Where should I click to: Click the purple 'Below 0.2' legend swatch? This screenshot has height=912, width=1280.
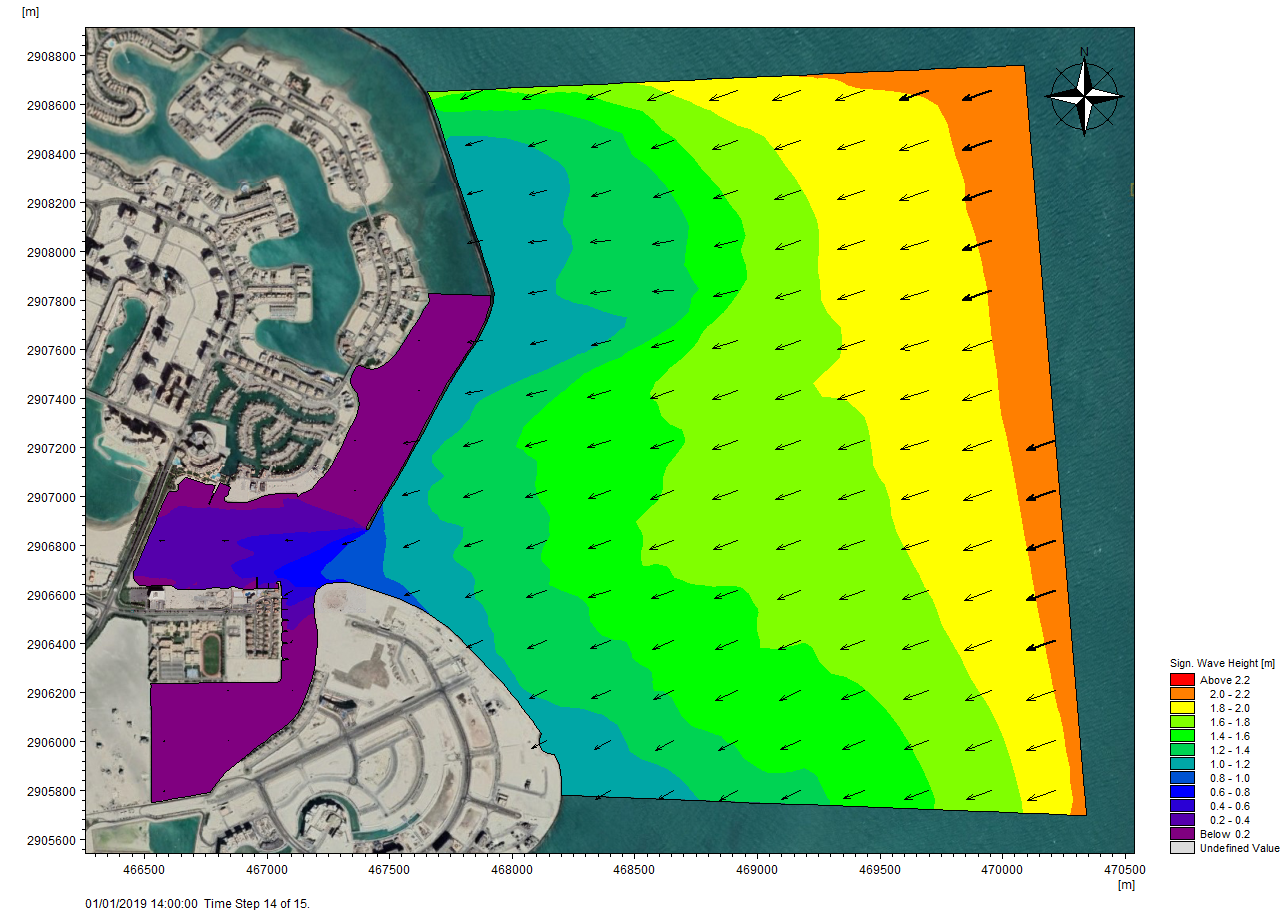click(x=1182, y=834)
